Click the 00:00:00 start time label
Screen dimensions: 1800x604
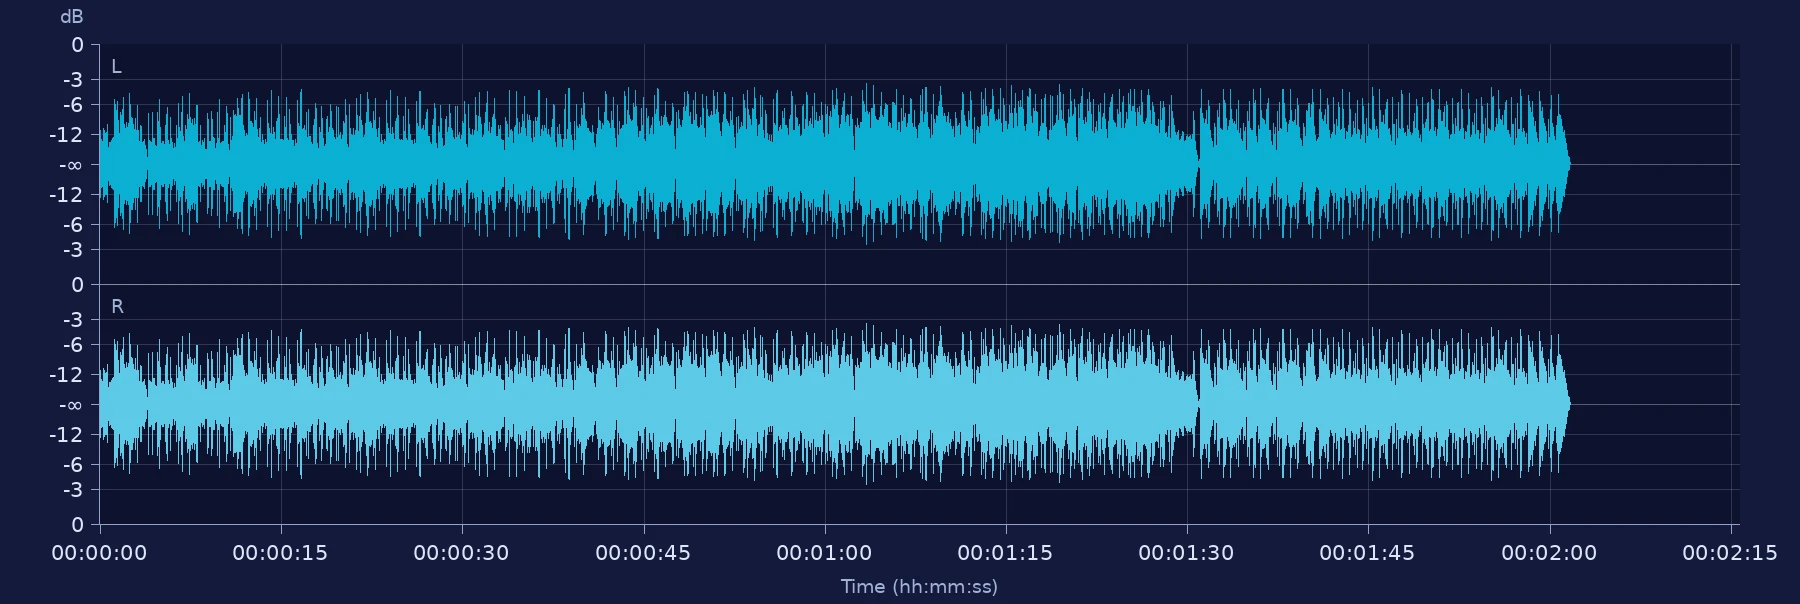tap(99, 553)
